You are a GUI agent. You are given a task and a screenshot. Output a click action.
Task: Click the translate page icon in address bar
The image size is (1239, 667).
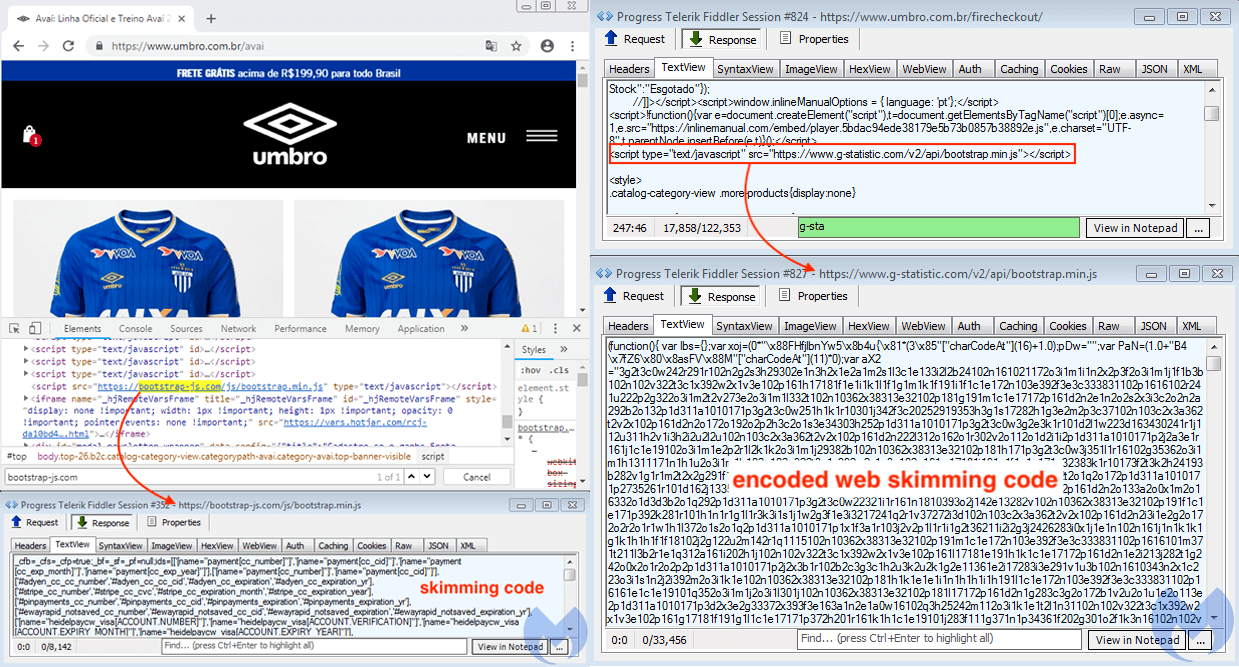(x=491, y=46)
